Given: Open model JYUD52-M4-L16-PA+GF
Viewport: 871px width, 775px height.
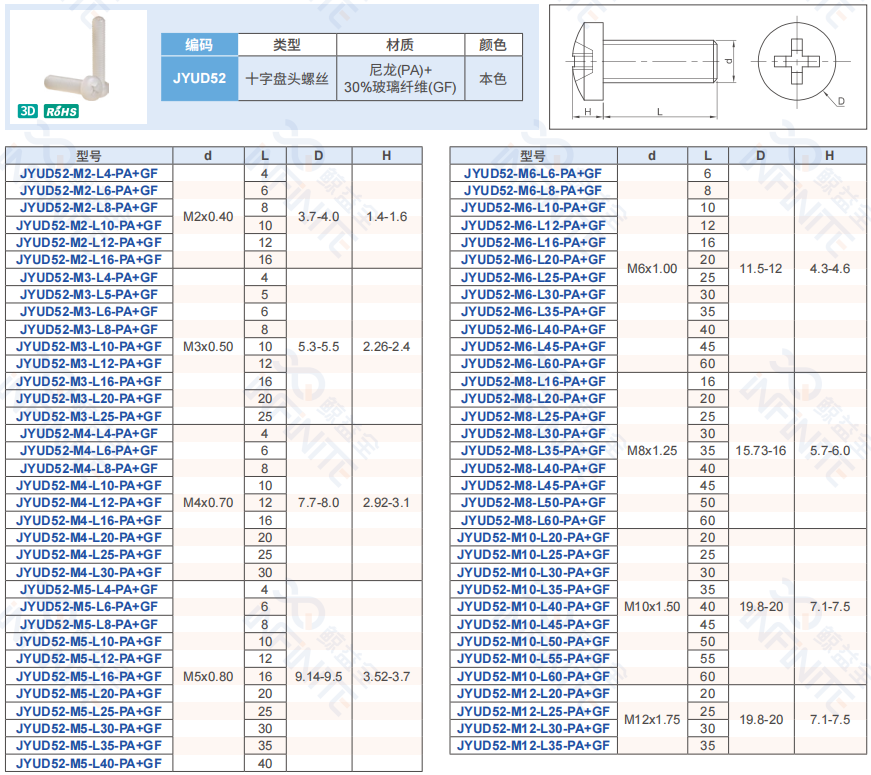Looking at the screenshot, I should click(x=89, y=521).
